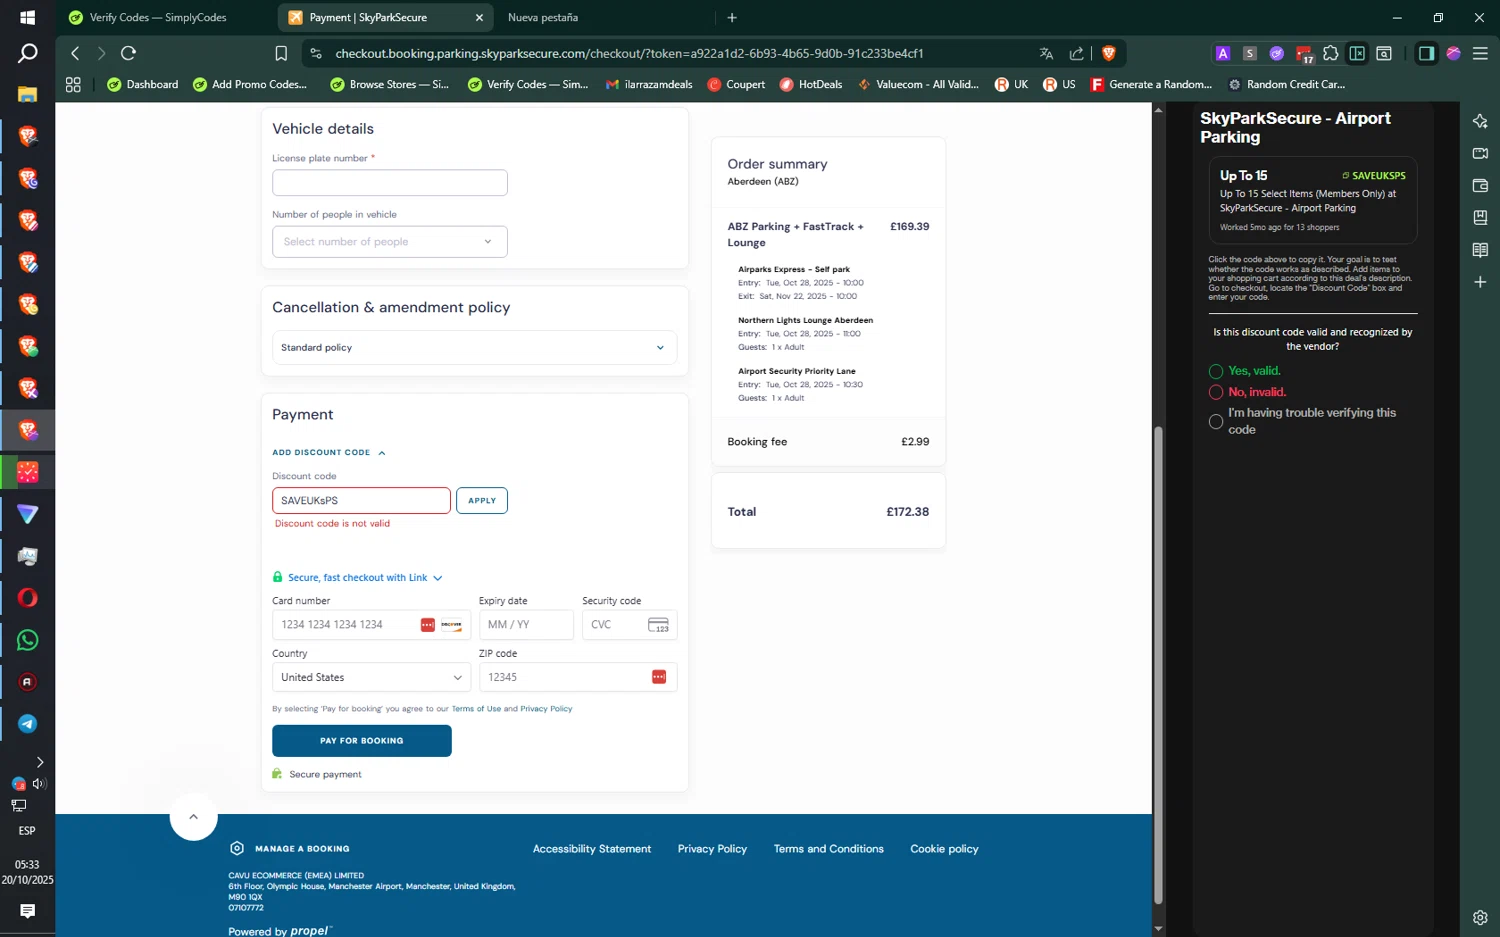Switch to the Nueva pestaña tab
The image size is (1500, 937).
543,17
